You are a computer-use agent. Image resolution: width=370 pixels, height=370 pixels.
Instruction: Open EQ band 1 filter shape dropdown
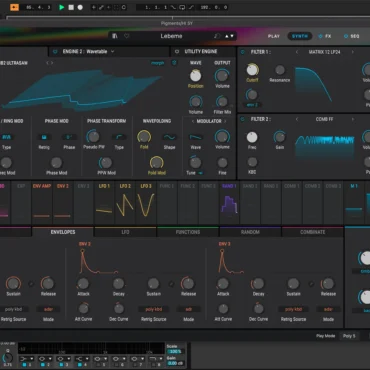click(x=26, y=359)
